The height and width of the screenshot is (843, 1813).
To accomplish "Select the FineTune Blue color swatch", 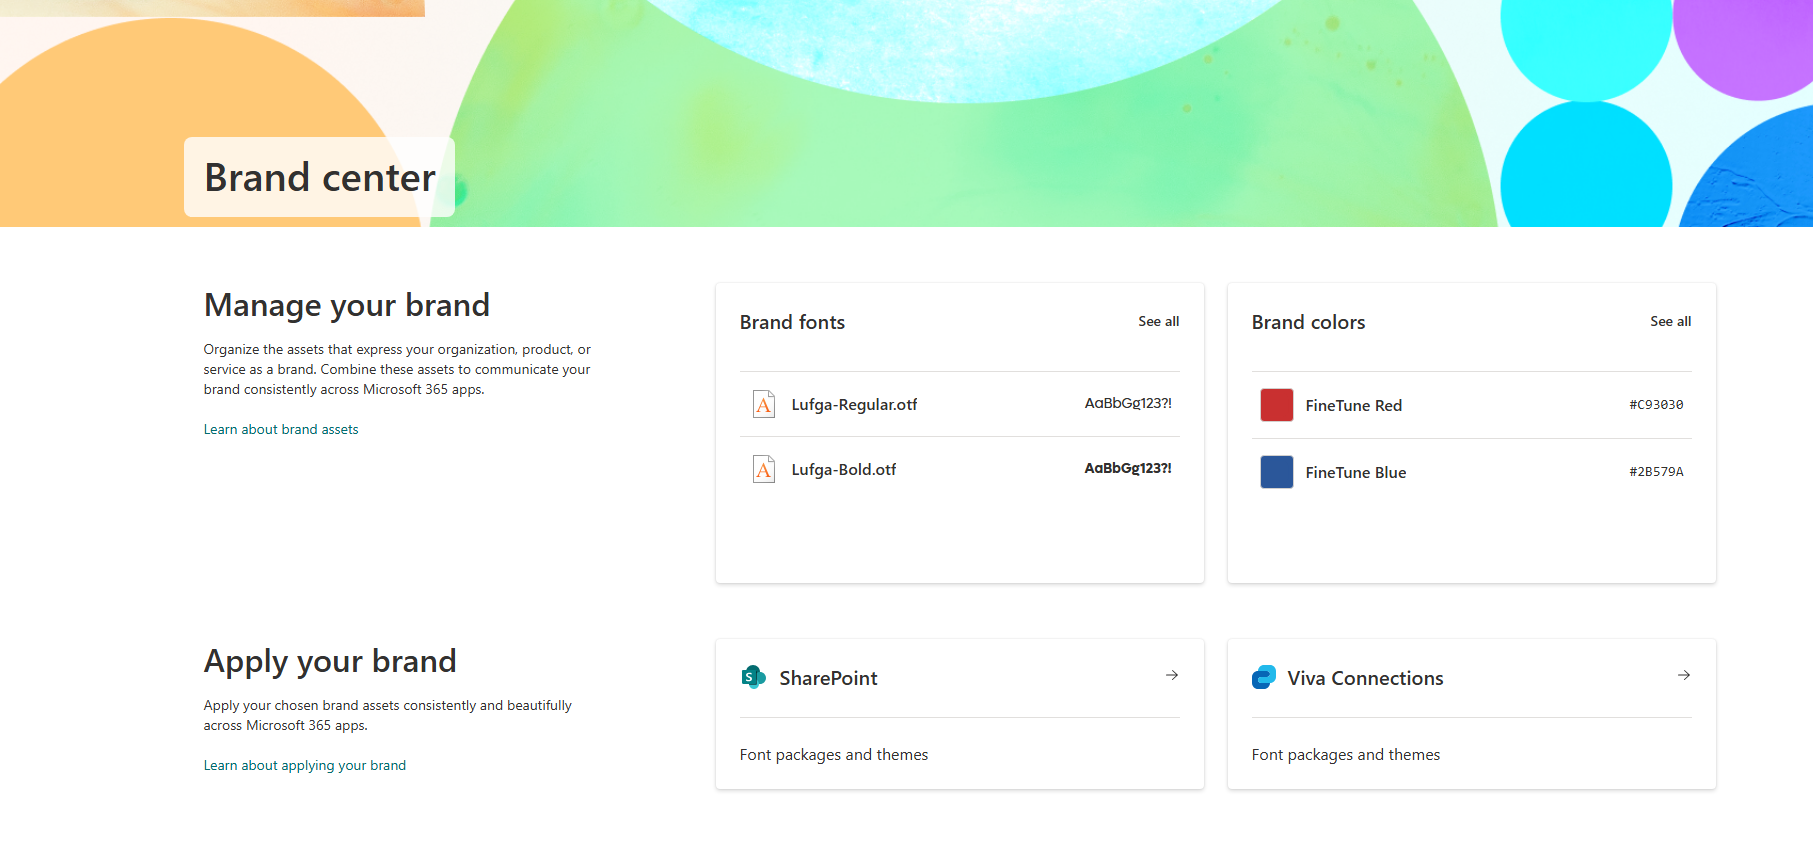I will pyautogui.click(x=1276, y=472).
